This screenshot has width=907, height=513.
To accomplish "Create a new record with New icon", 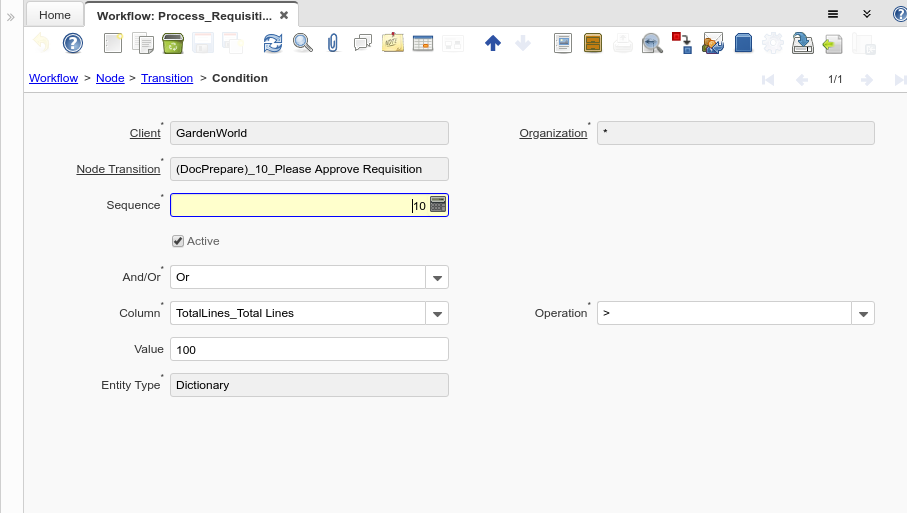I will [x=113, y=43].
